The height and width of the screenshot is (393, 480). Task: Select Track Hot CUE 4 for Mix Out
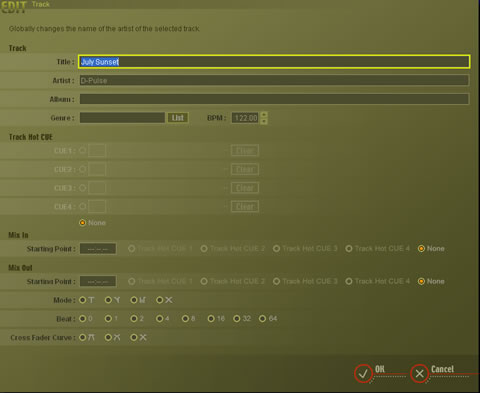349,281
